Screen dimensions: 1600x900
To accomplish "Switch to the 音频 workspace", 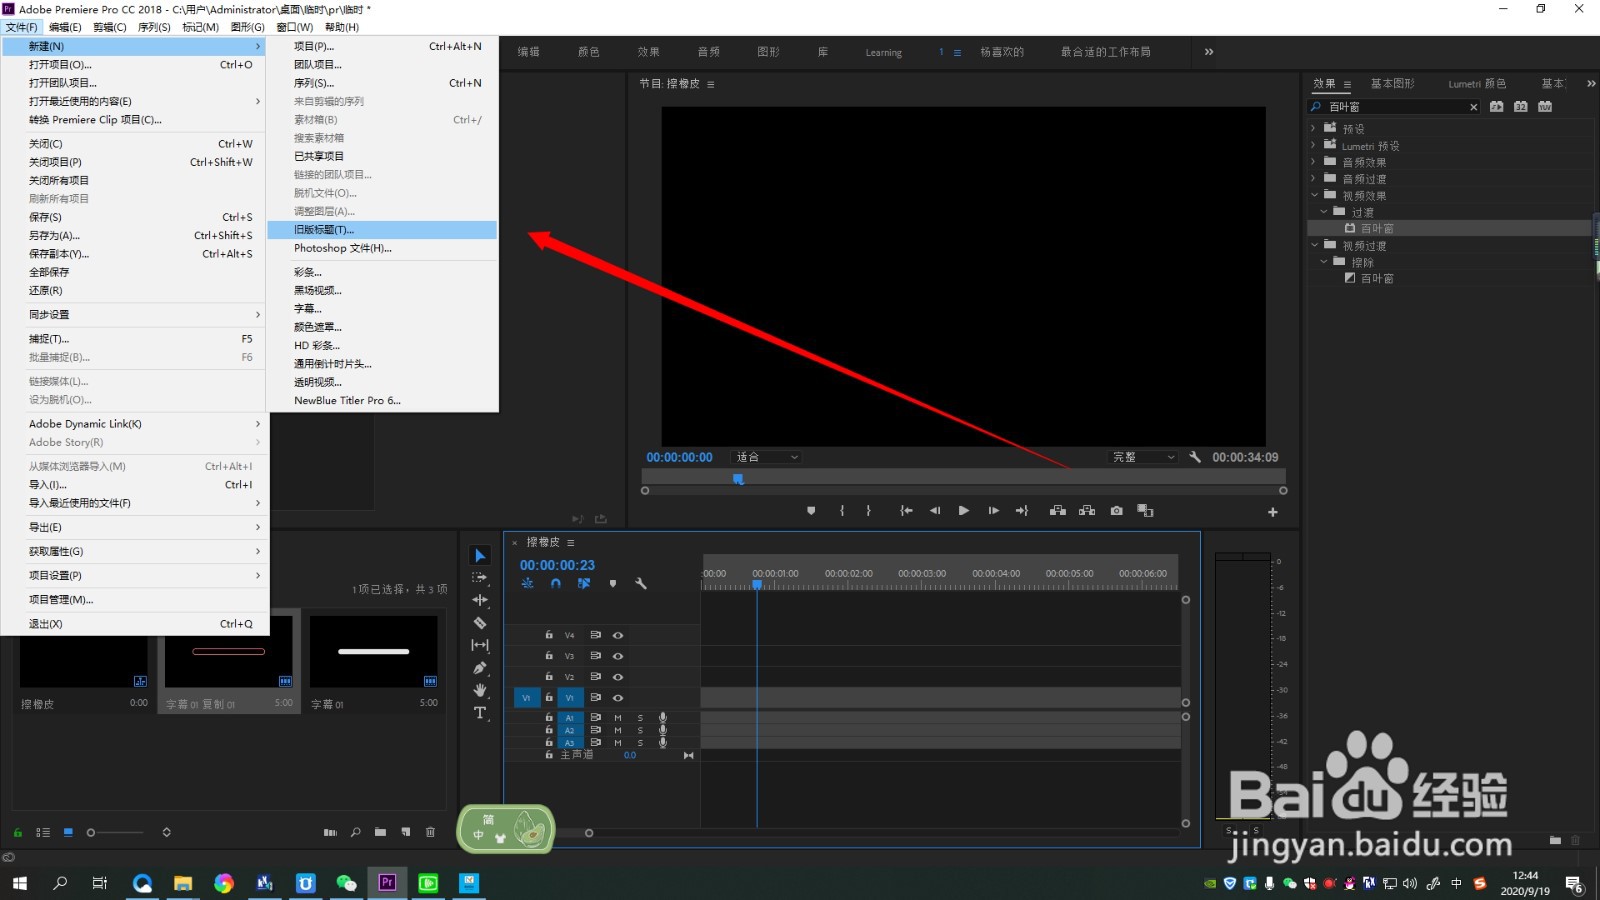I will (x=709, y=52).
